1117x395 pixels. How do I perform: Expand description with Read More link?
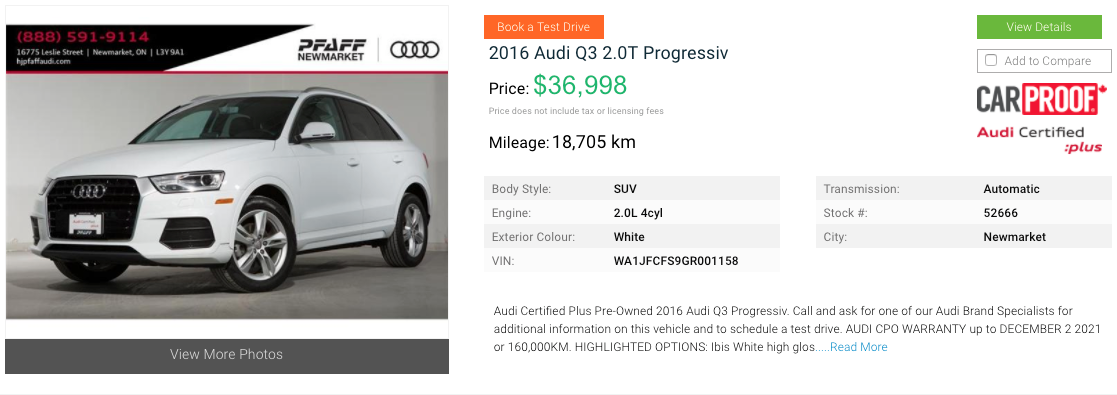tap(858, 347)
